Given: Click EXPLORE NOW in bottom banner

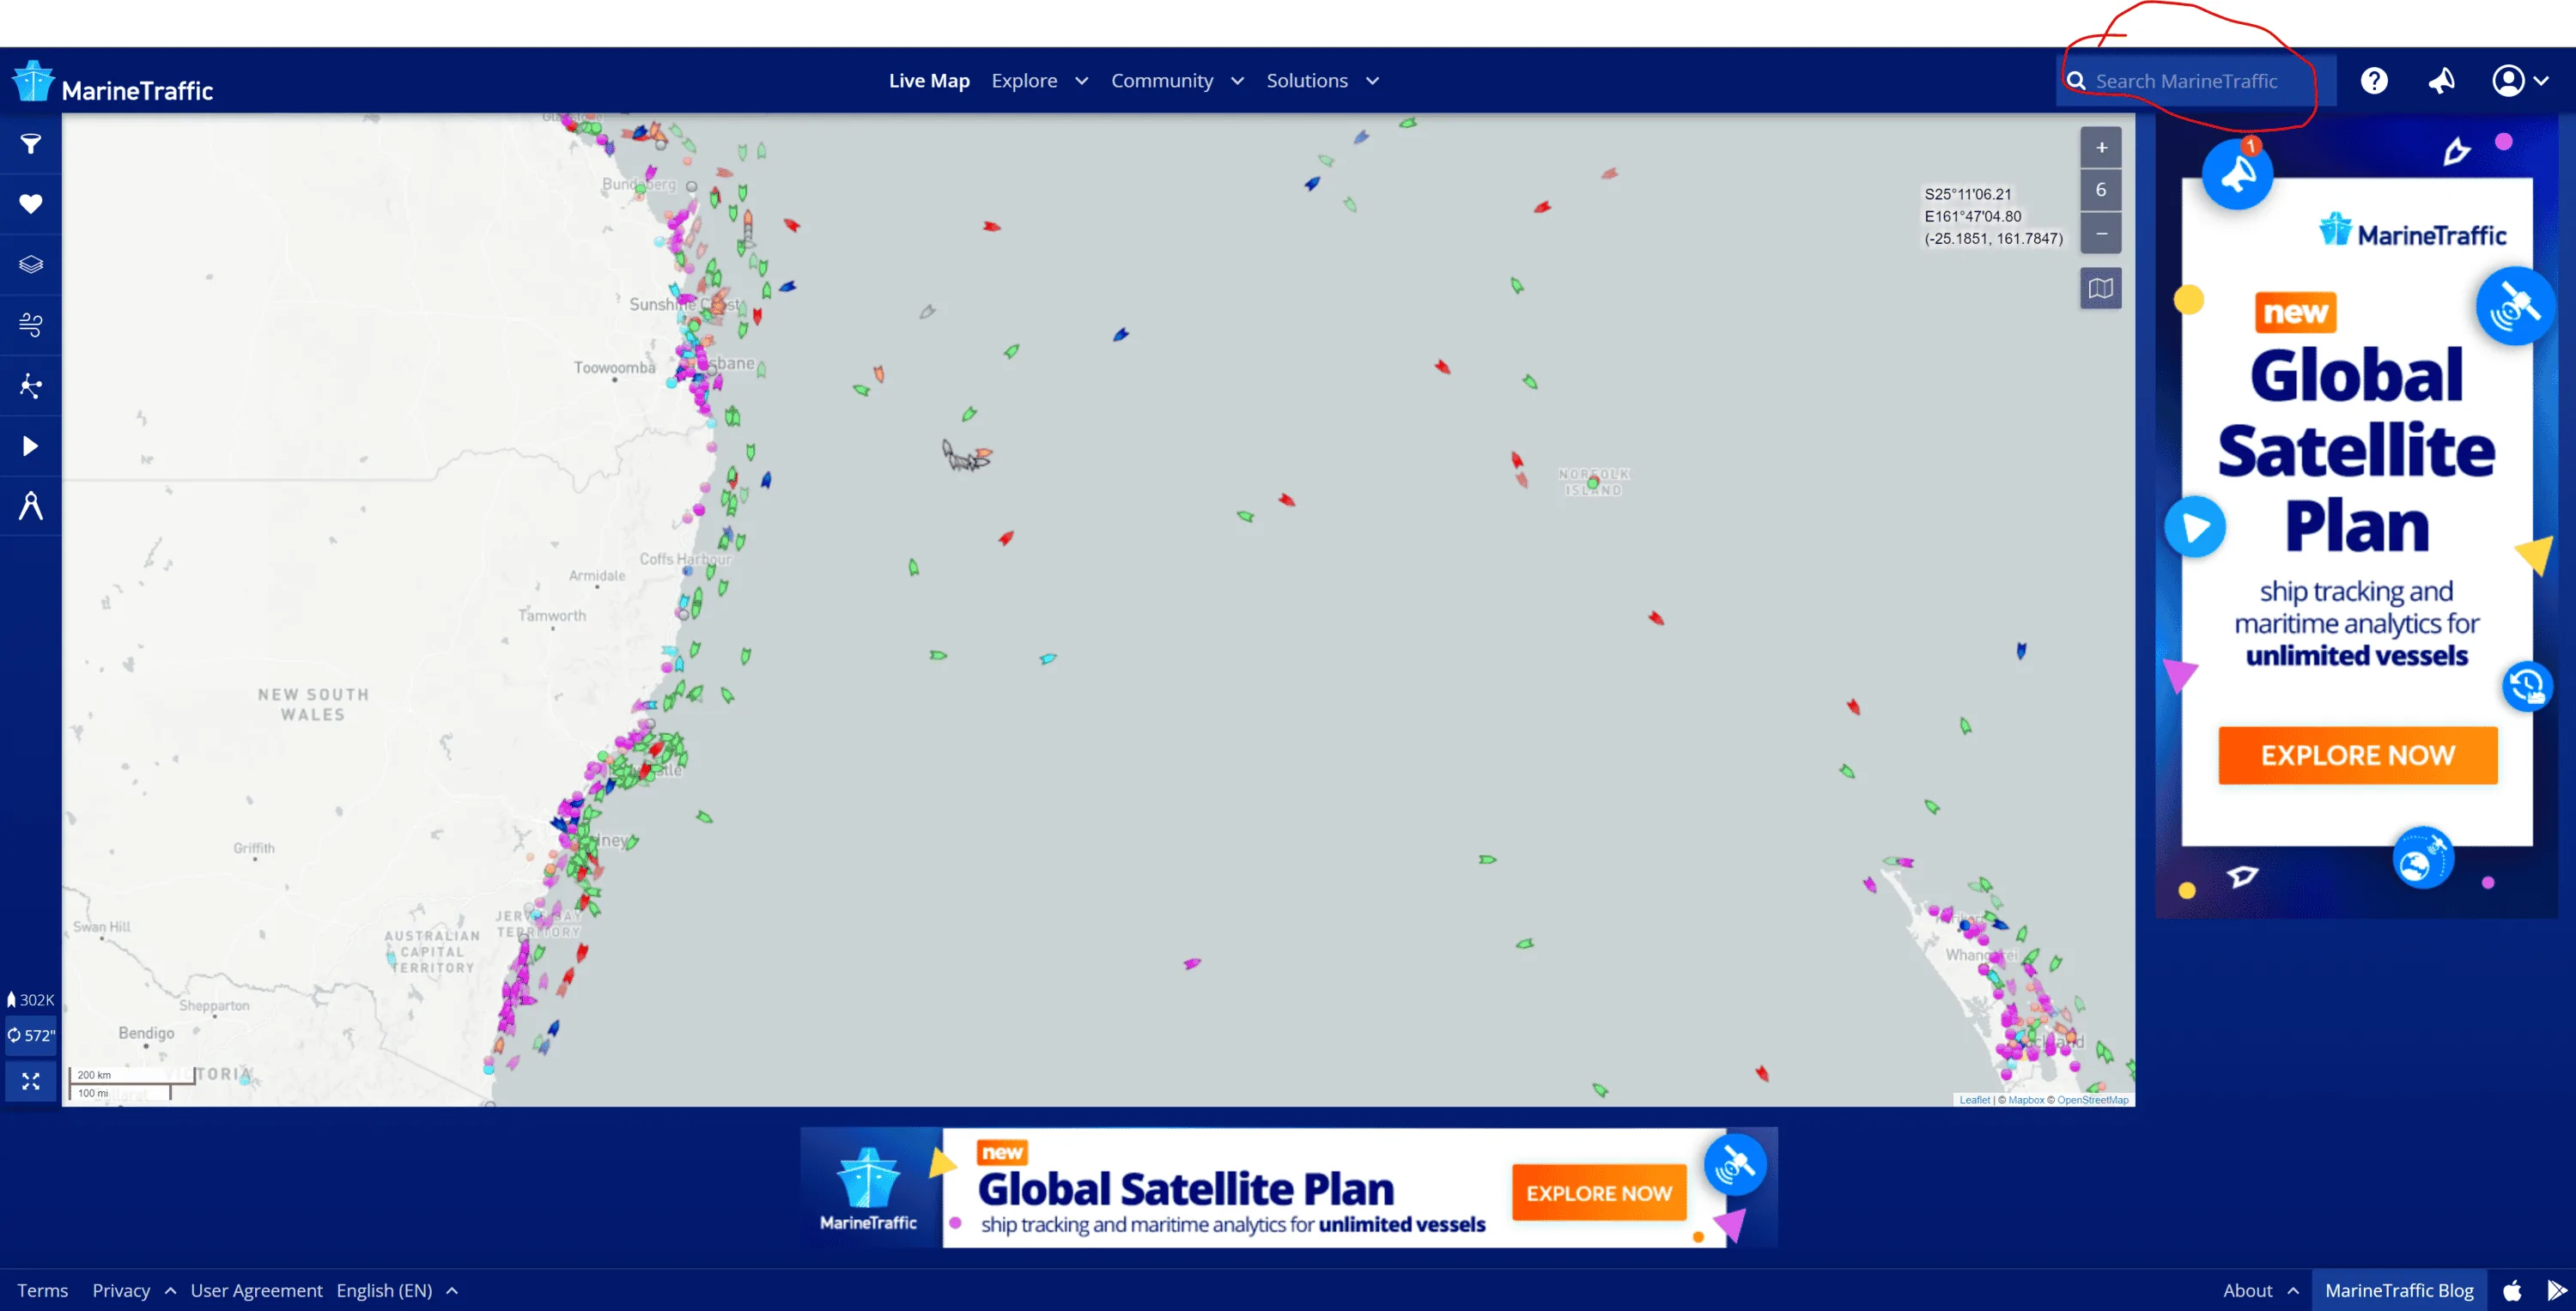Looking at the screenshot, I should coord(1598,1193).
